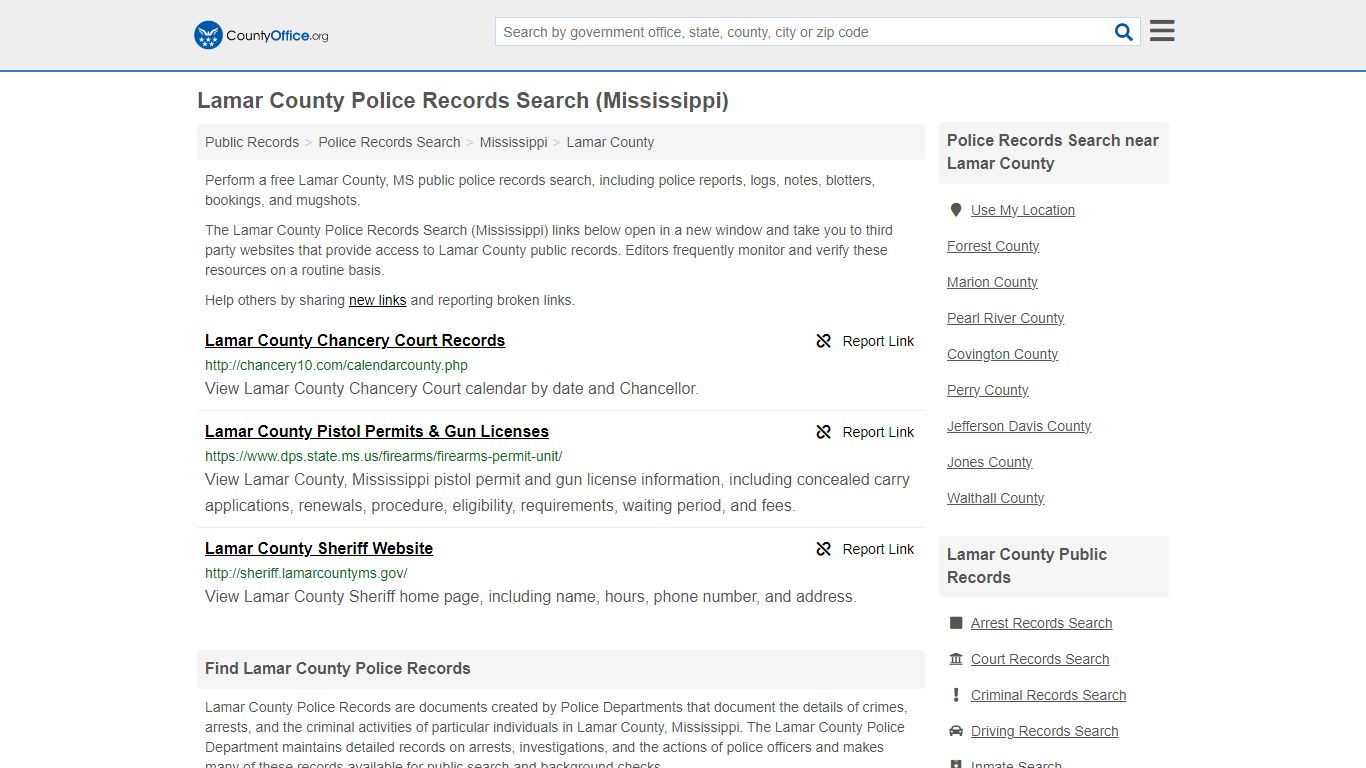Open the Police Records Search breadcrumb
The image size is (1366, 768).
pos(389,142)
